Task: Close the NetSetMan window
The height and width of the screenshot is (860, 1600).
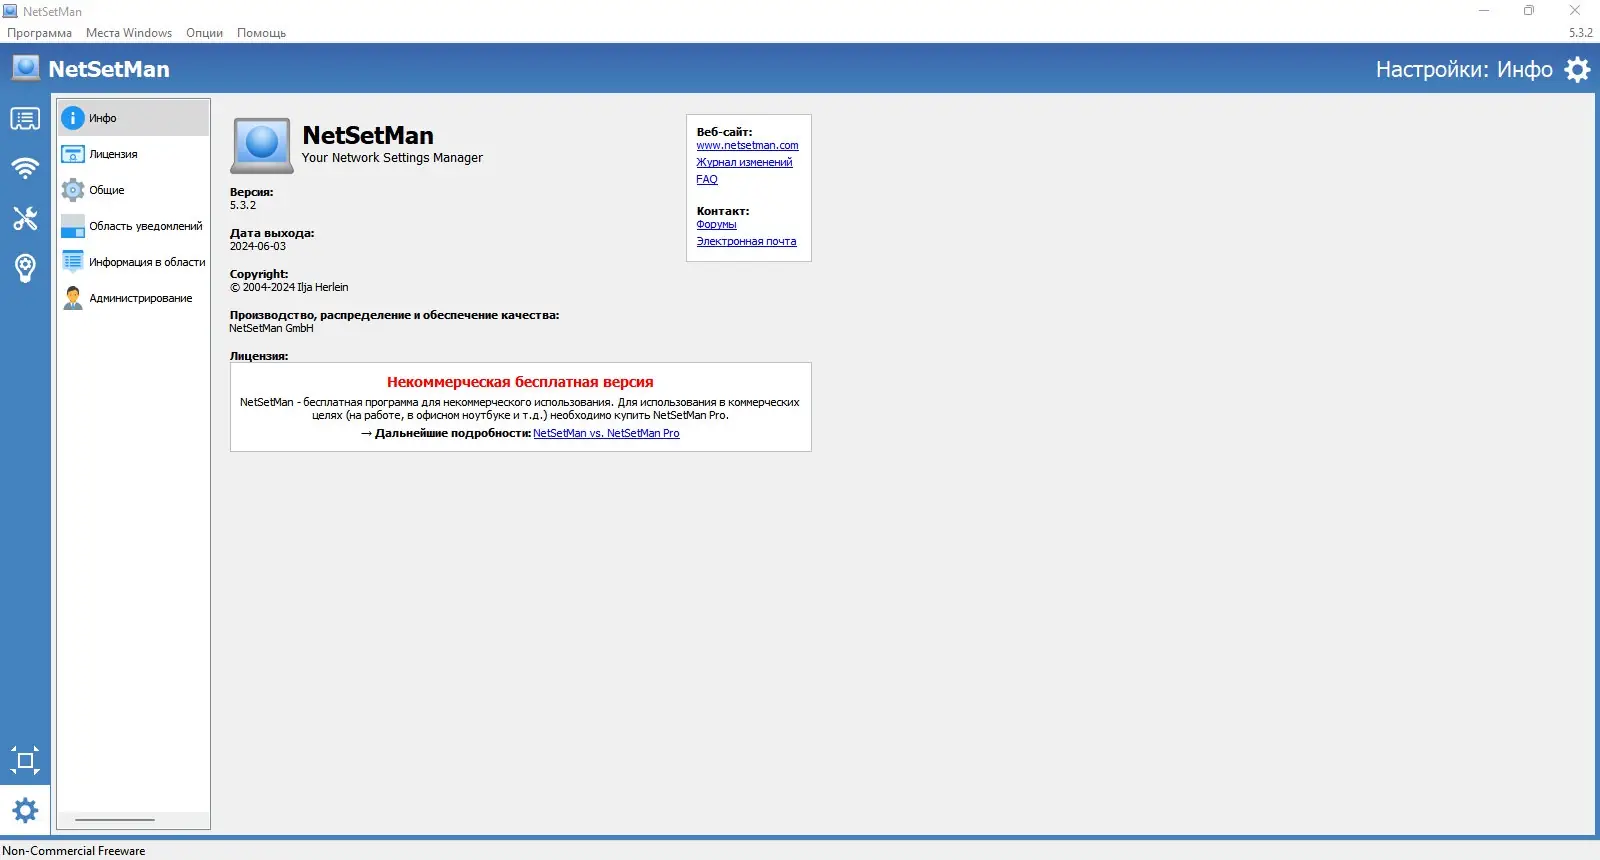Action: point(1575,11)
